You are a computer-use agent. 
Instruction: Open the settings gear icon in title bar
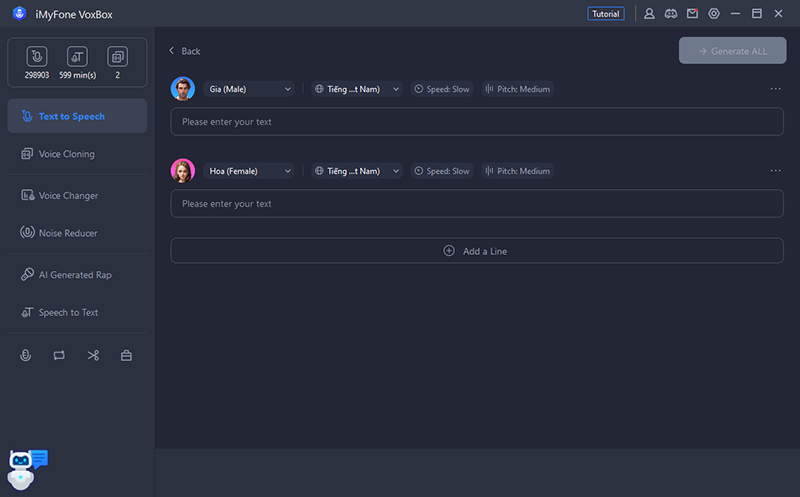pos(714,14)
